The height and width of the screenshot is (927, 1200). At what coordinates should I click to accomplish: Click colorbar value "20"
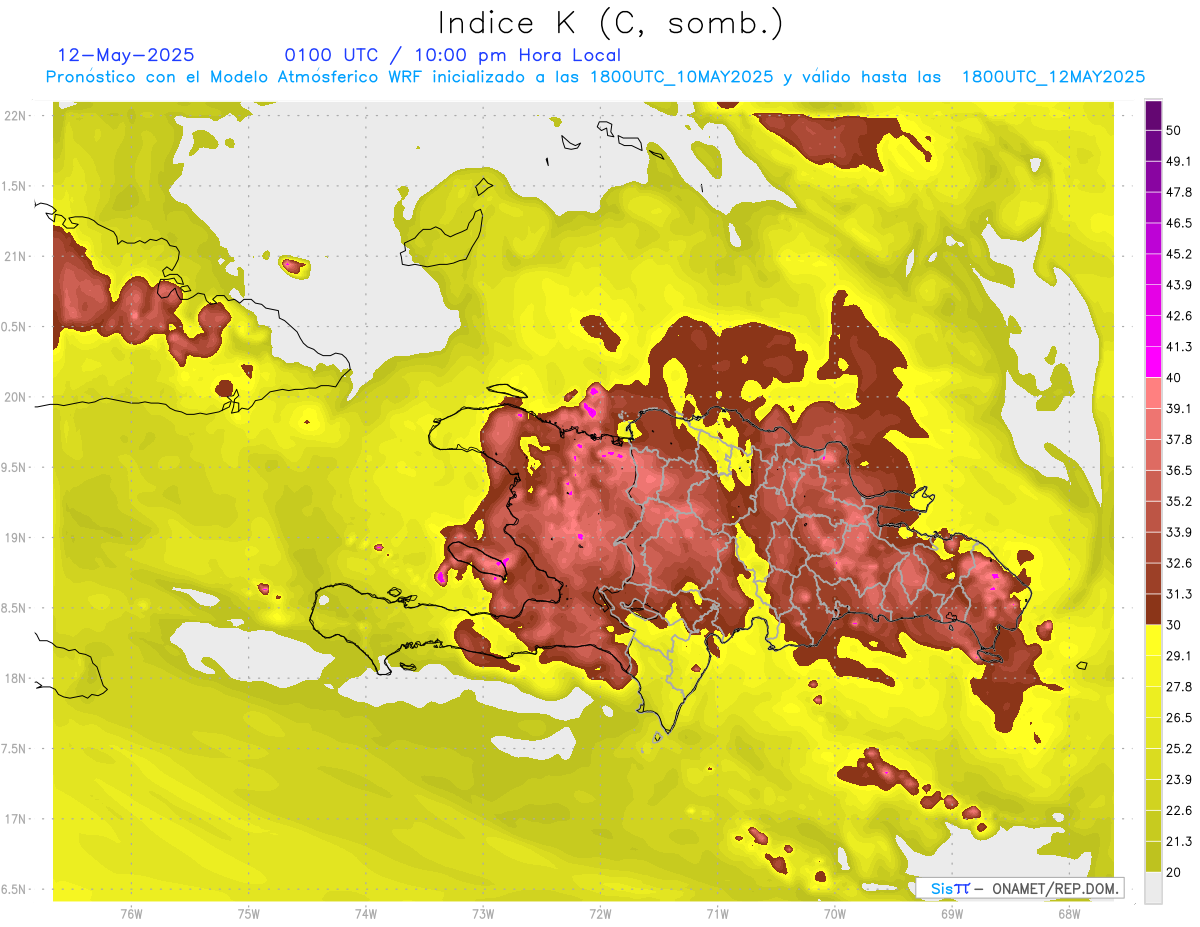point(1173,872)
